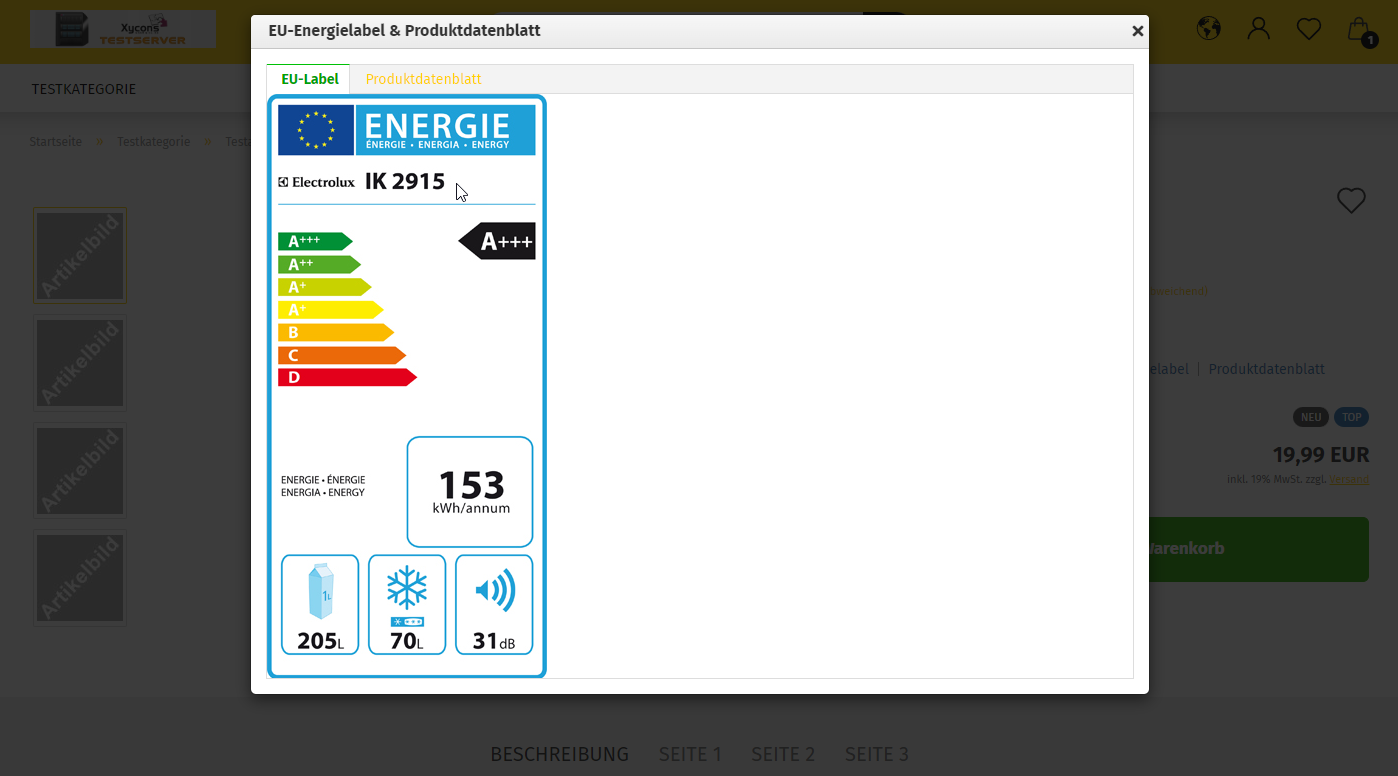Add product to wishlist heart icon
This screenshot has height=776, width=1398.
pos(1351,201)
